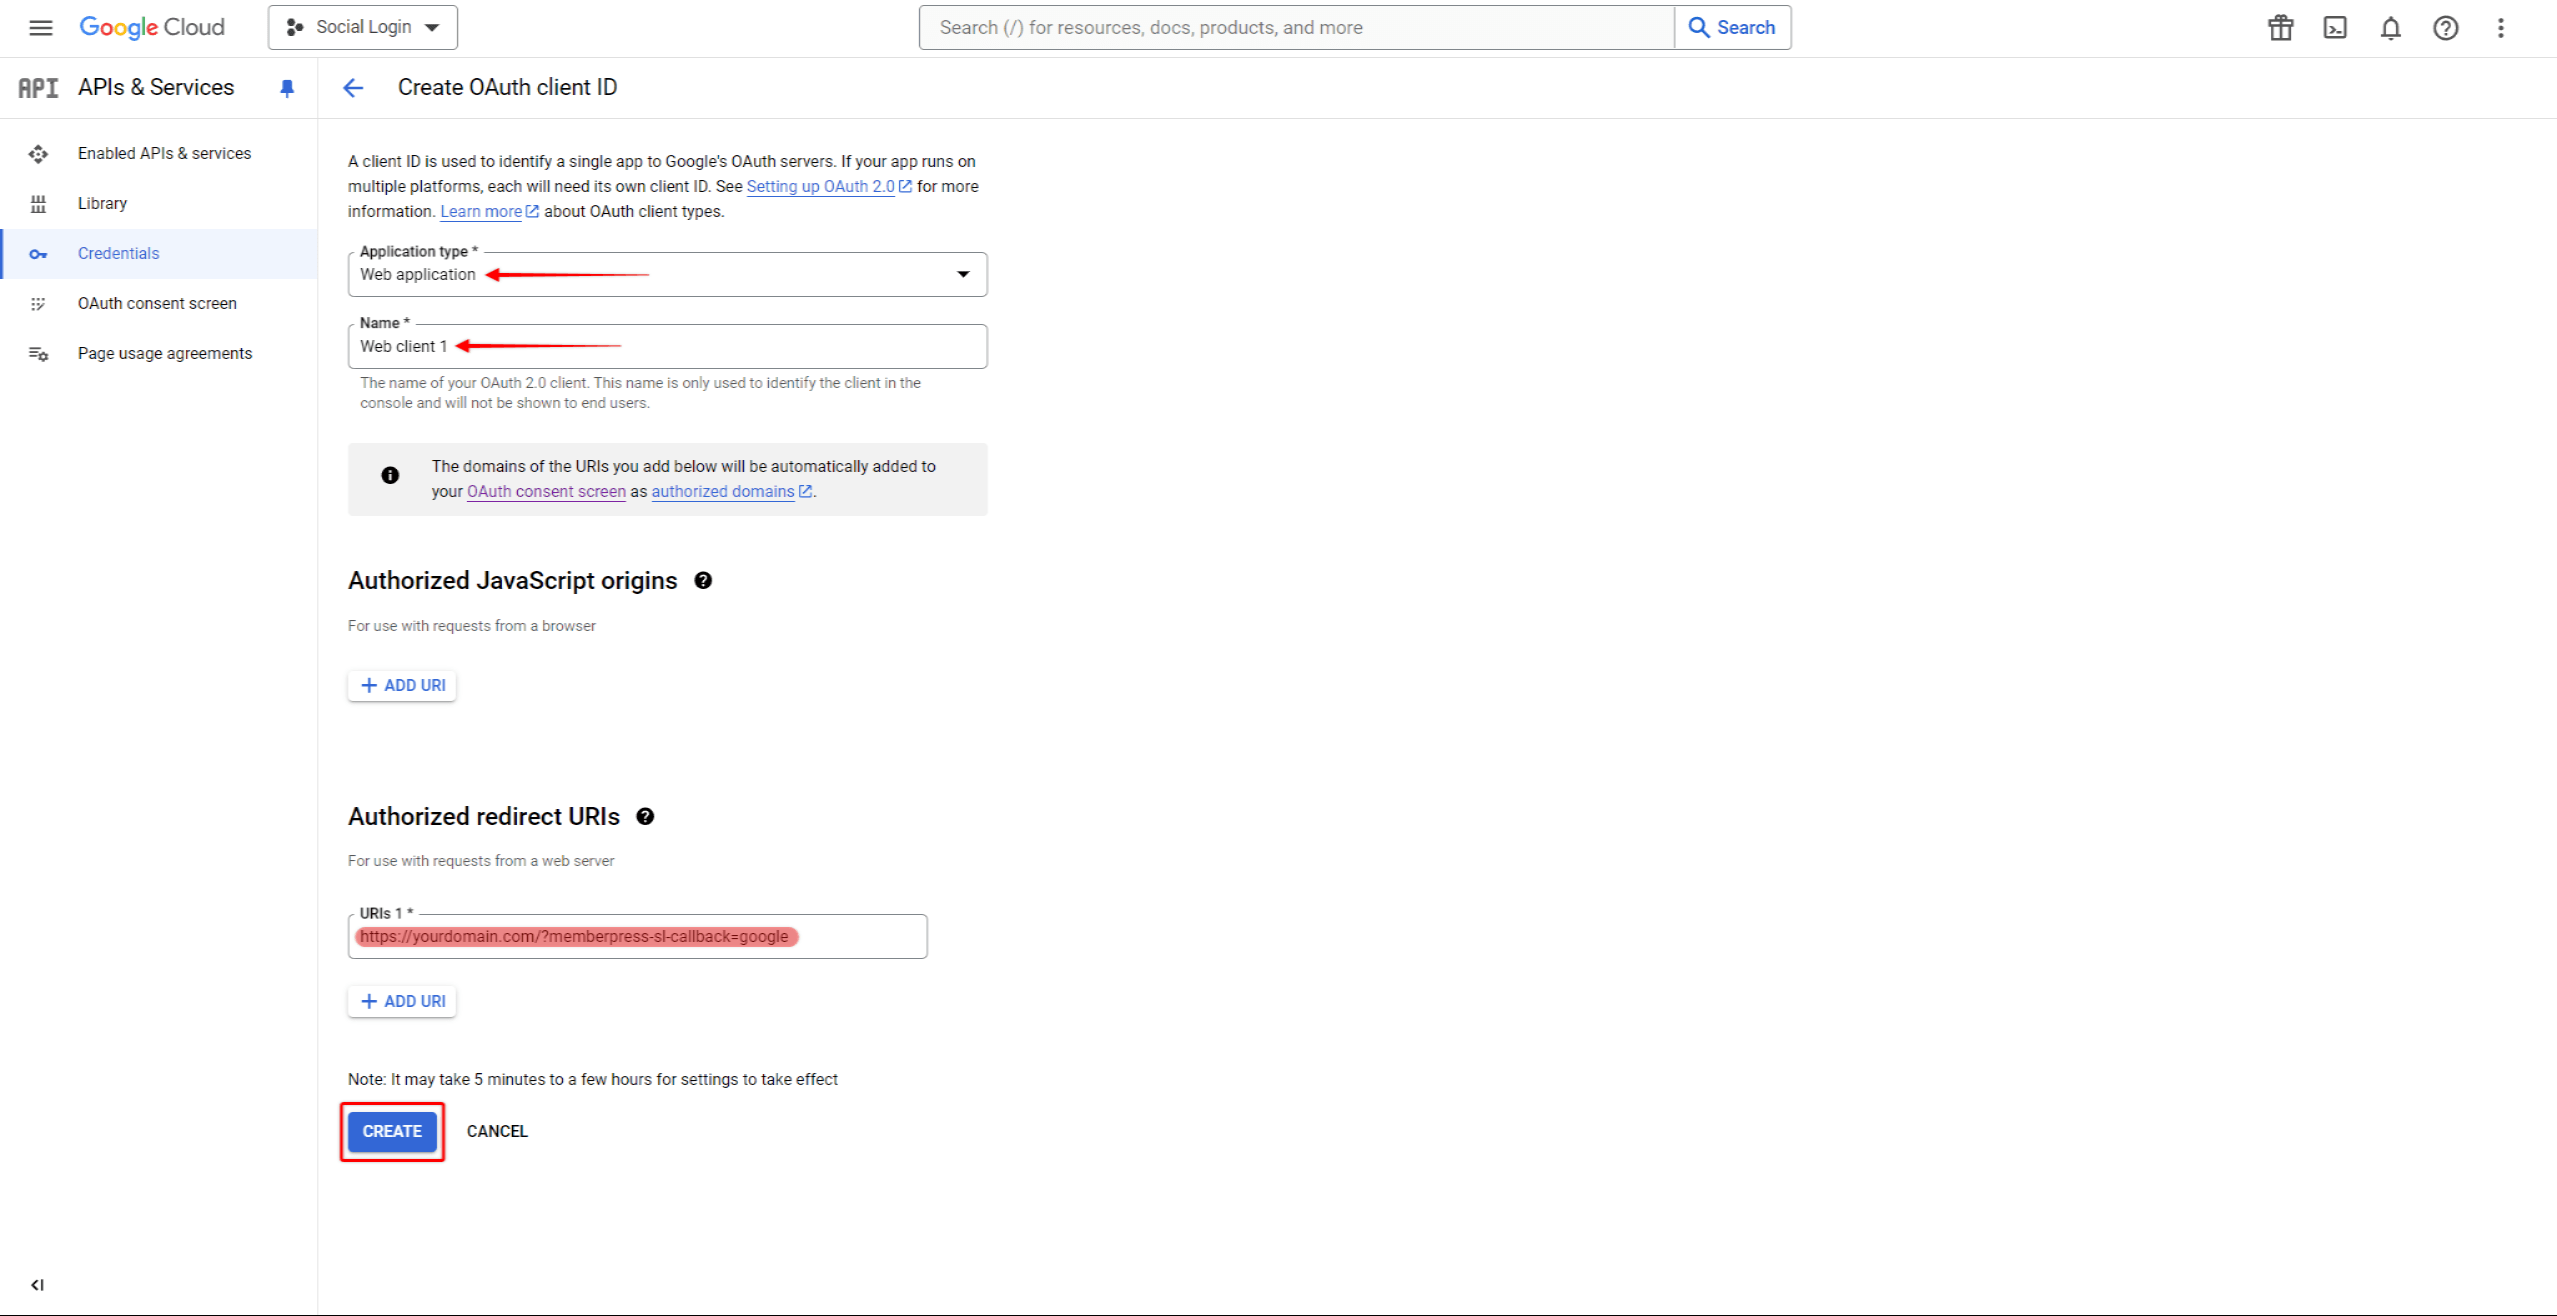Go back with the left arrow
The width and height of the screenshot is (2557, 1316).
(353, 88)
